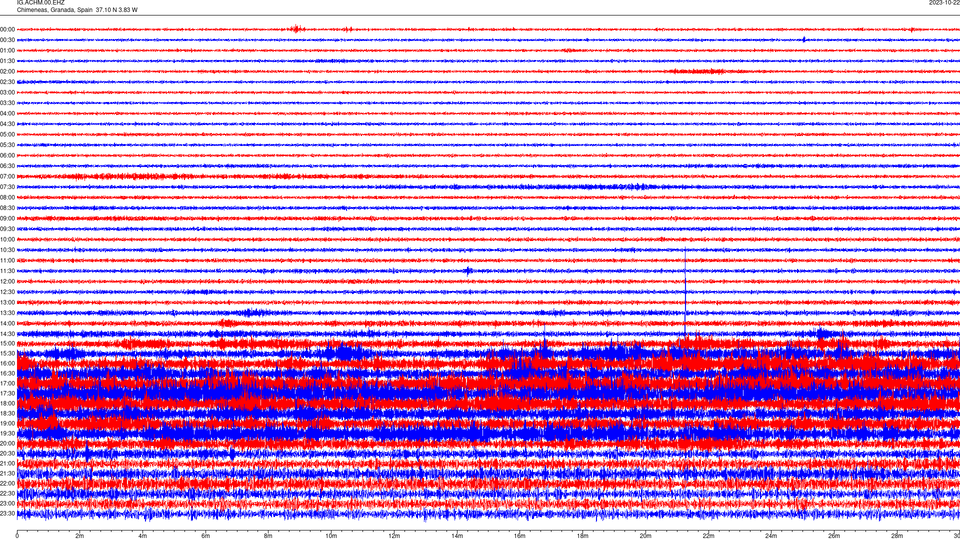Select the 01:00 trace time label
The width and height of the screenshot is (960, 540).
point(7,51)
